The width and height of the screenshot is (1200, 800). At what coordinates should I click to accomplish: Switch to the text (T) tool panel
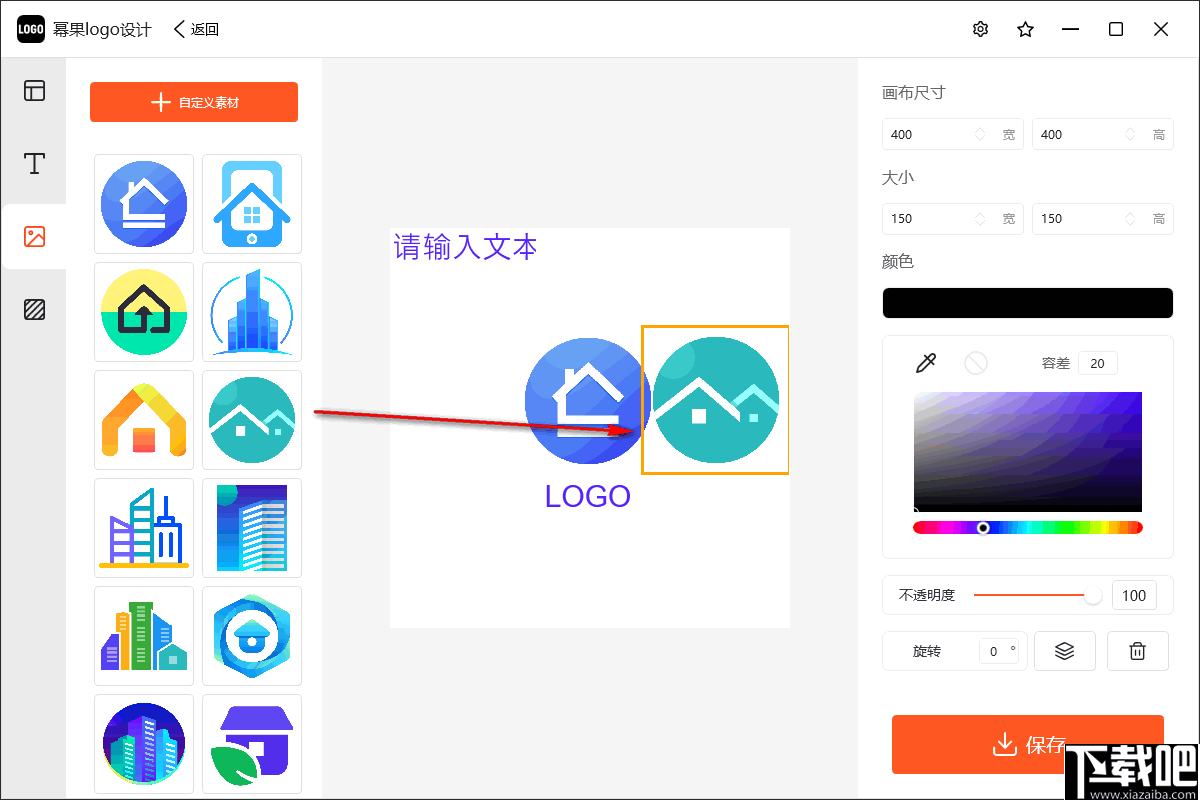[34, 163]
